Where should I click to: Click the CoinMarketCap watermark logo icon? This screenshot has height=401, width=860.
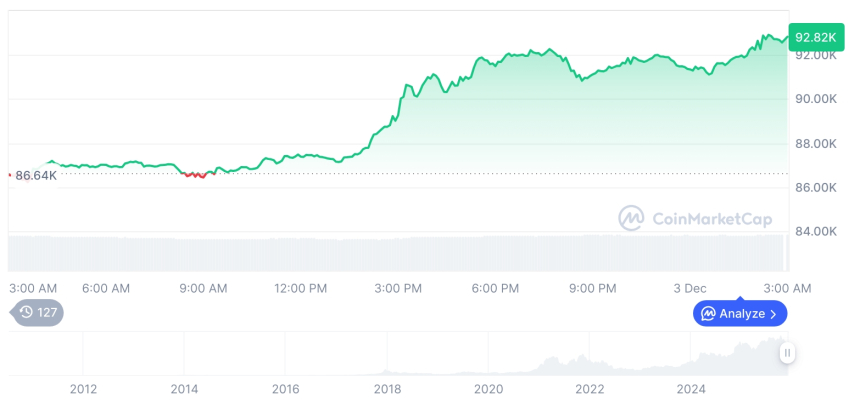pyautogui.click(x=631, y=218)
